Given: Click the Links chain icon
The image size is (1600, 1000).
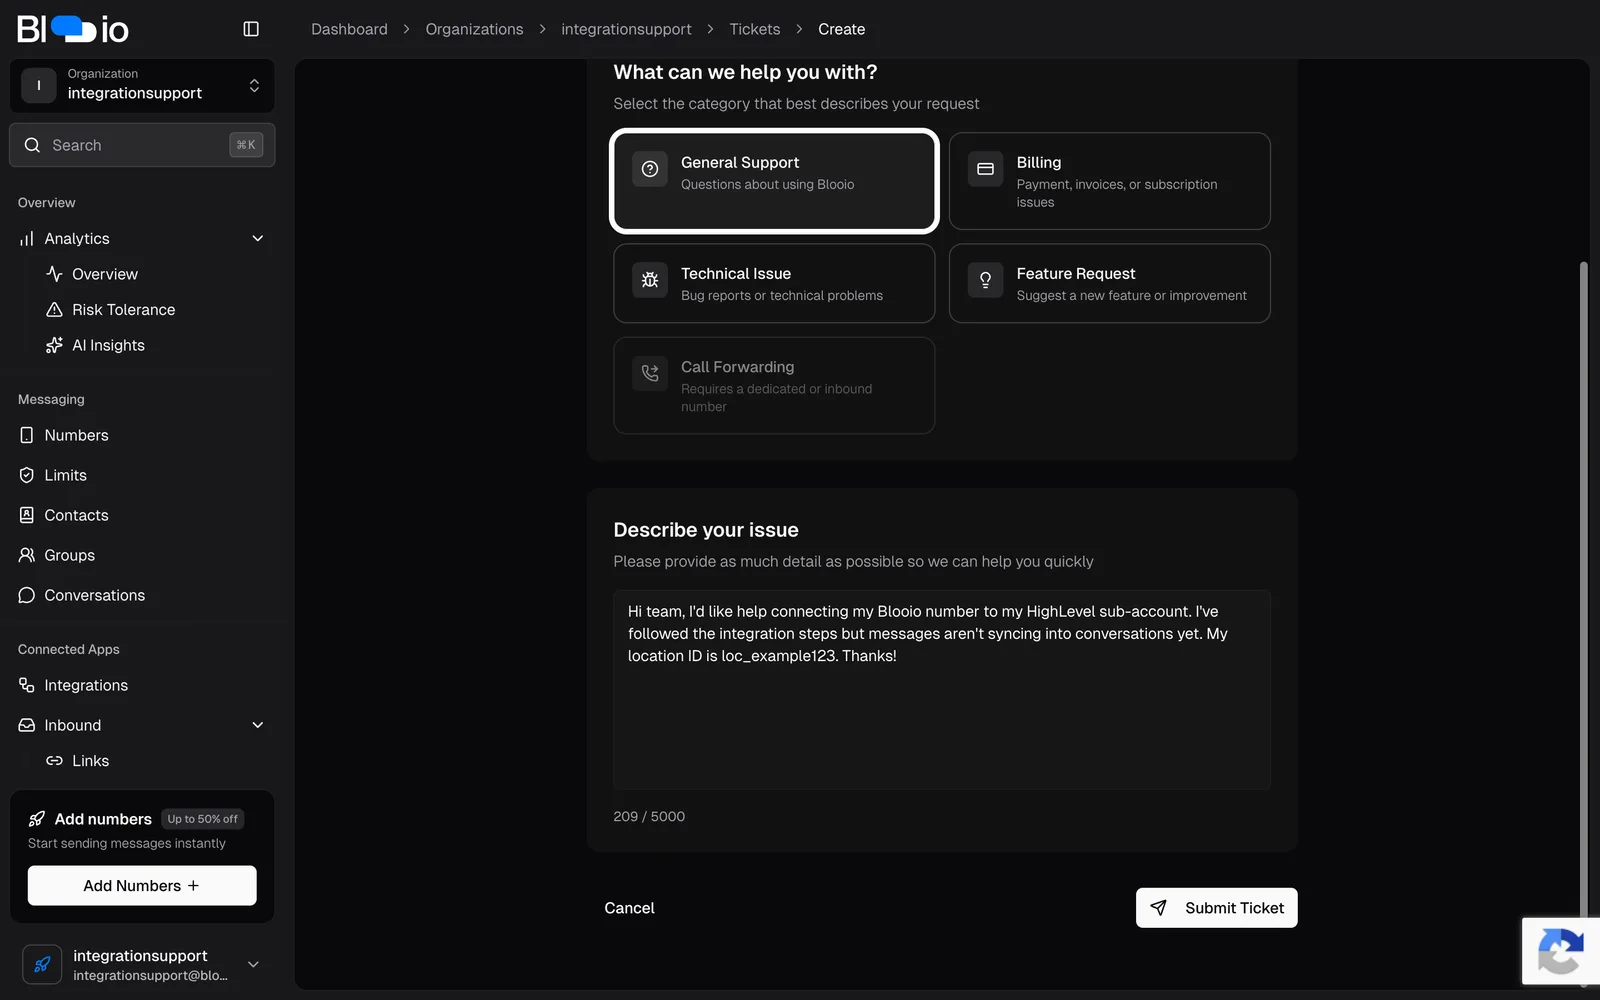Looking at the screenshot, I should tap(55, 761).
